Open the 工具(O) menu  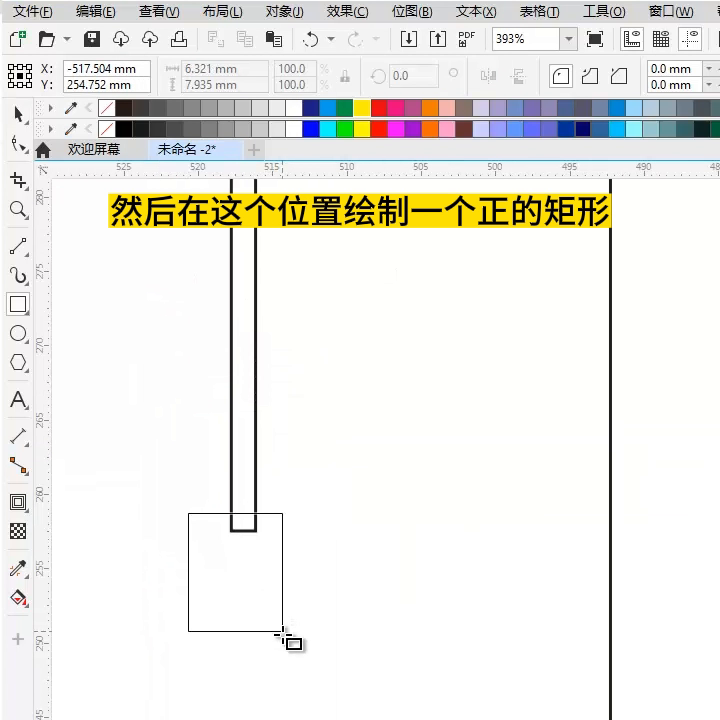[604, 11]
